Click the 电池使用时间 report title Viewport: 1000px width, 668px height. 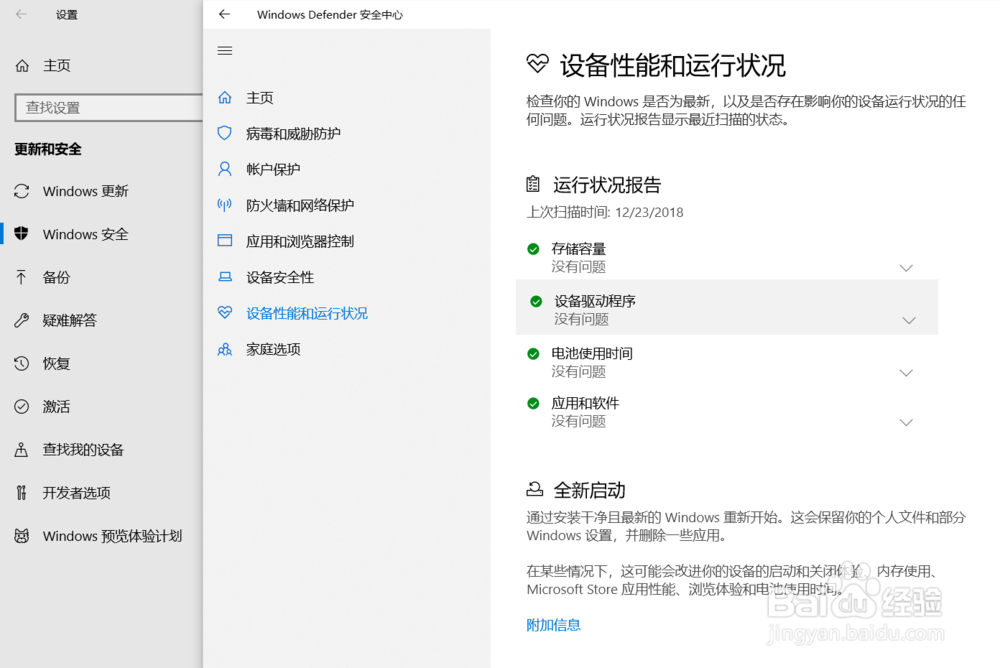(x=592, y=353)
